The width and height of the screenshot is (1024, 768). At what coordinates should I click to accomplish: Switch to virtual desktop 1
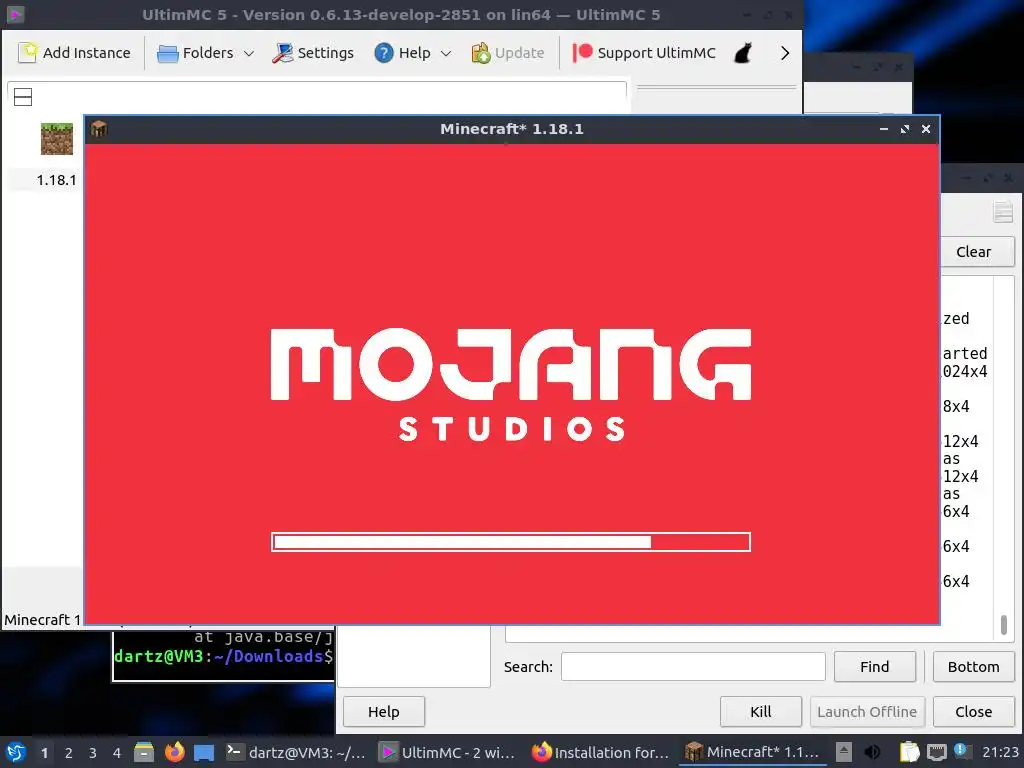coord(44,753)
